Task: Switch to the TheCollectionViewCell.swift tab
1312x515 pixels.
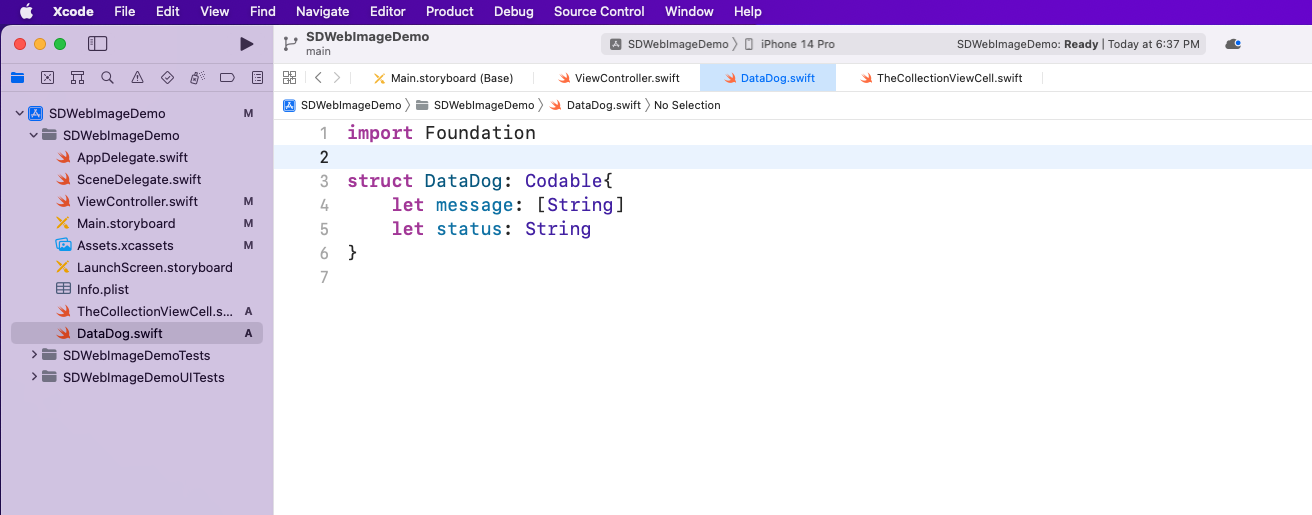Action: (x=940, y=78)
